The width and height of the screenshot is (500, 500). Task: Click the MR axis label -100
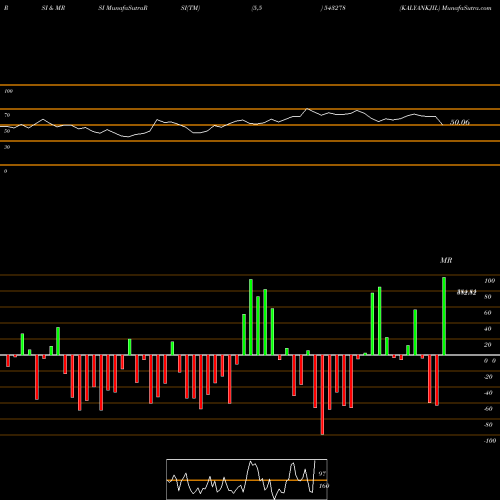point(490,441)
